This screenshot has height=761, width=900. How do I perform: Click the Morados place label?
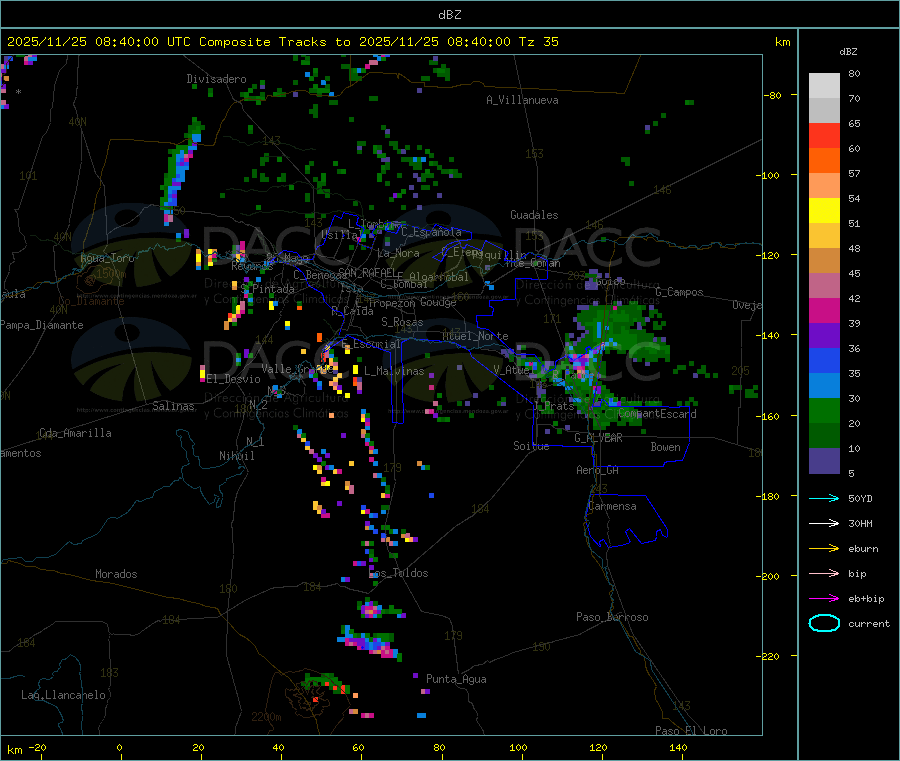(x=116, y=574)
